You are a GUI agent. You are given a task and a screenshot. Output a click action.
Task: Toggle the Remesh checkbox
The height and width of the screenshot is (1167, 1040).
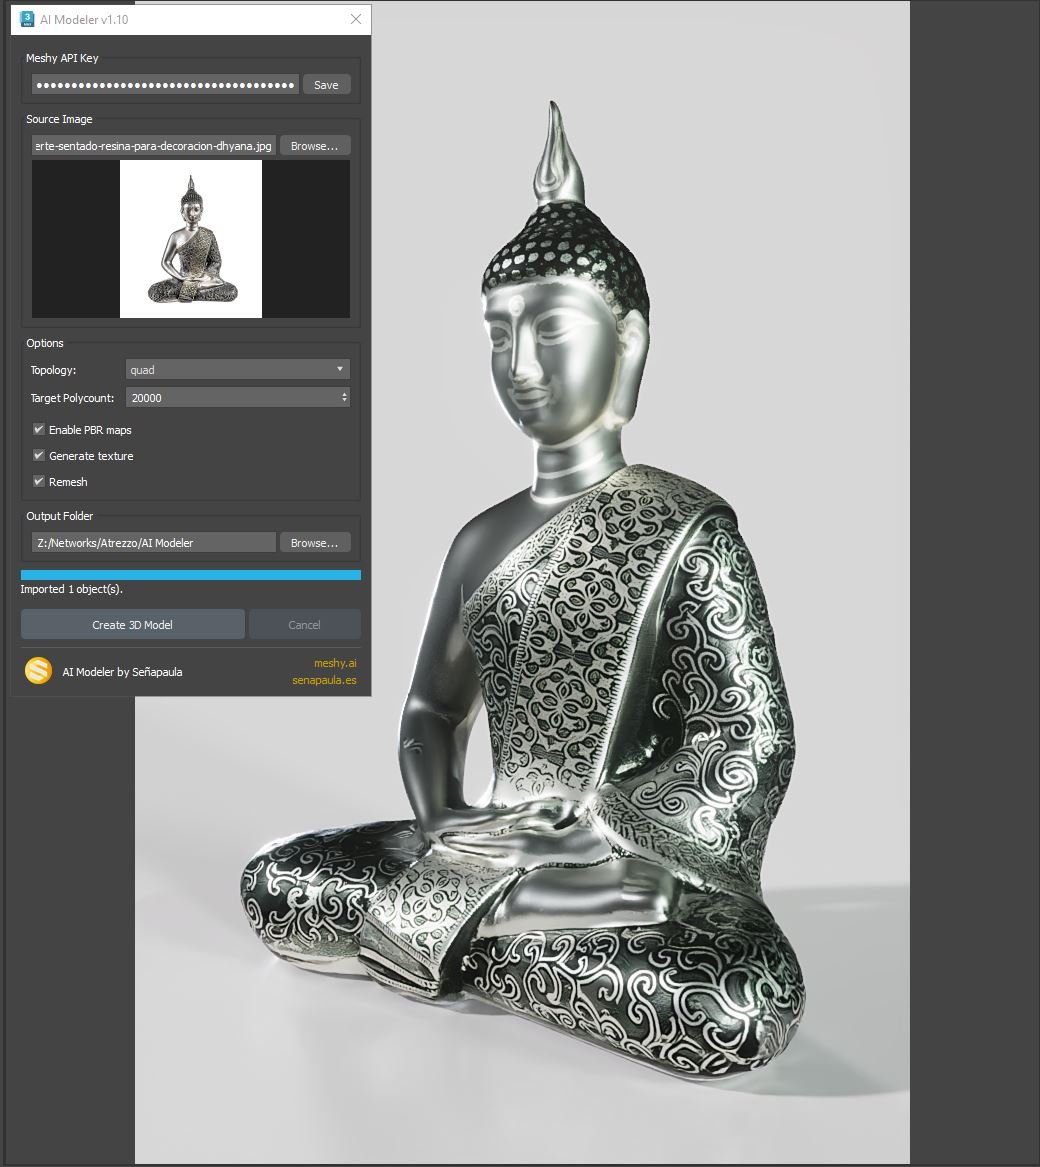pos(39,482)
